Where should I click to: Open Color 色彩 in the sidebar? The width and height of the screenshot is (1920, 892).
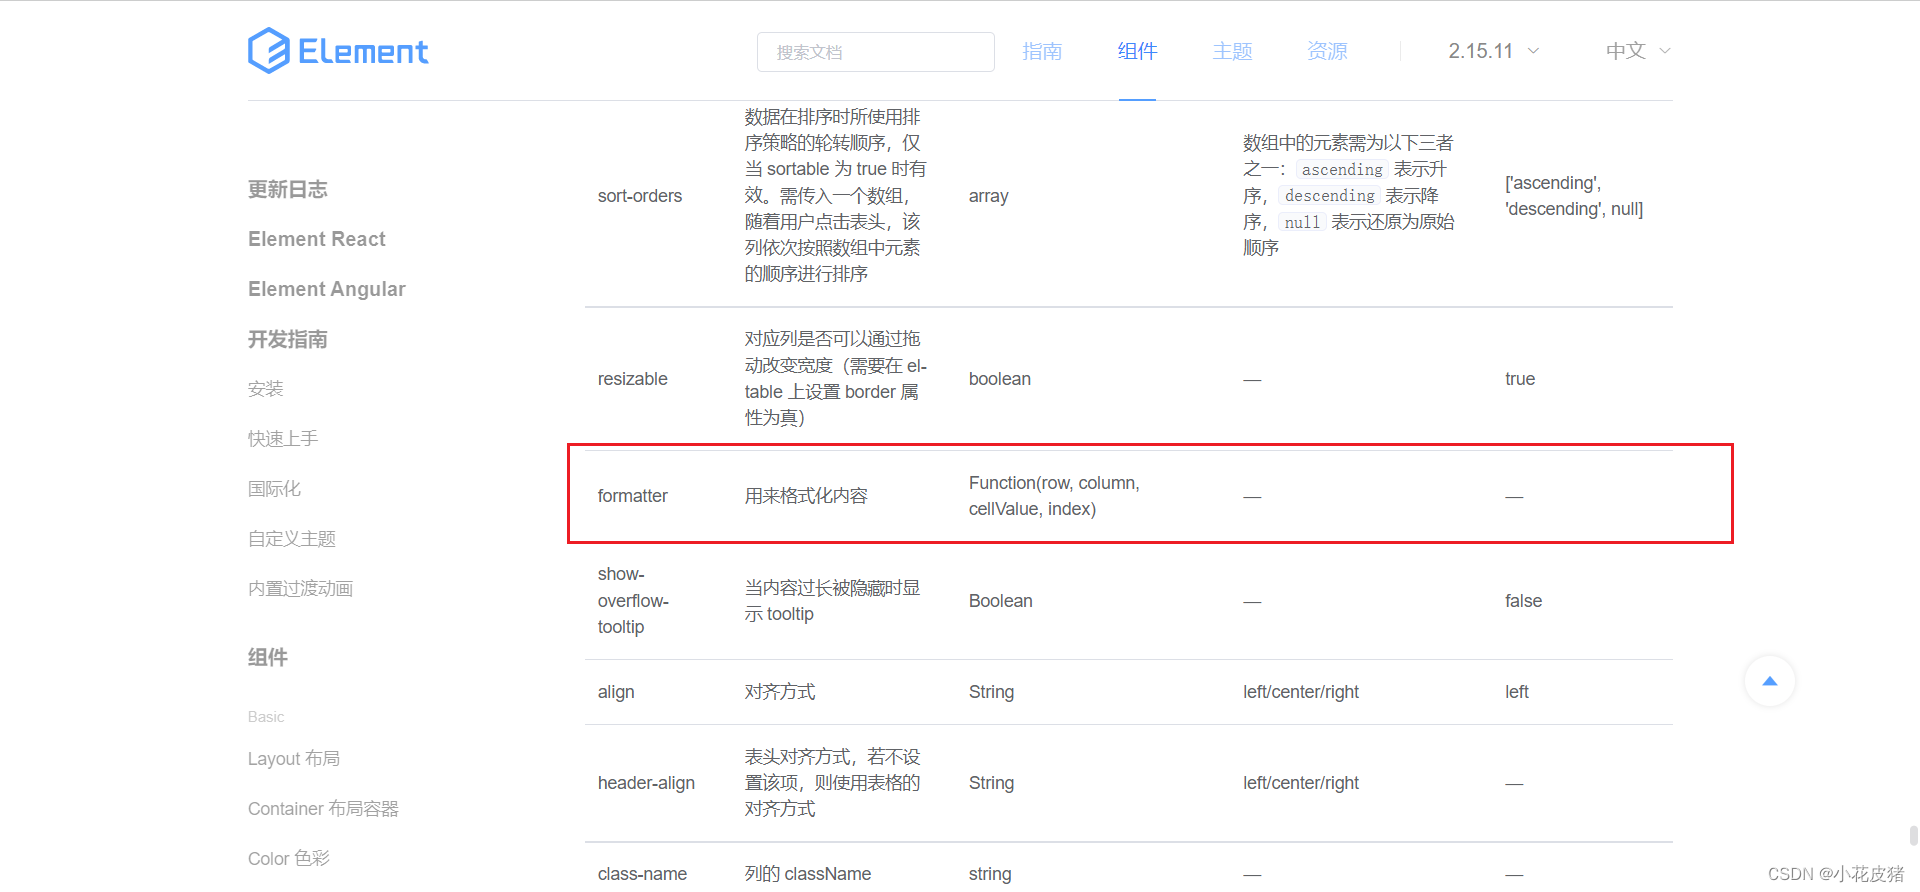click(x=289, y=859)
